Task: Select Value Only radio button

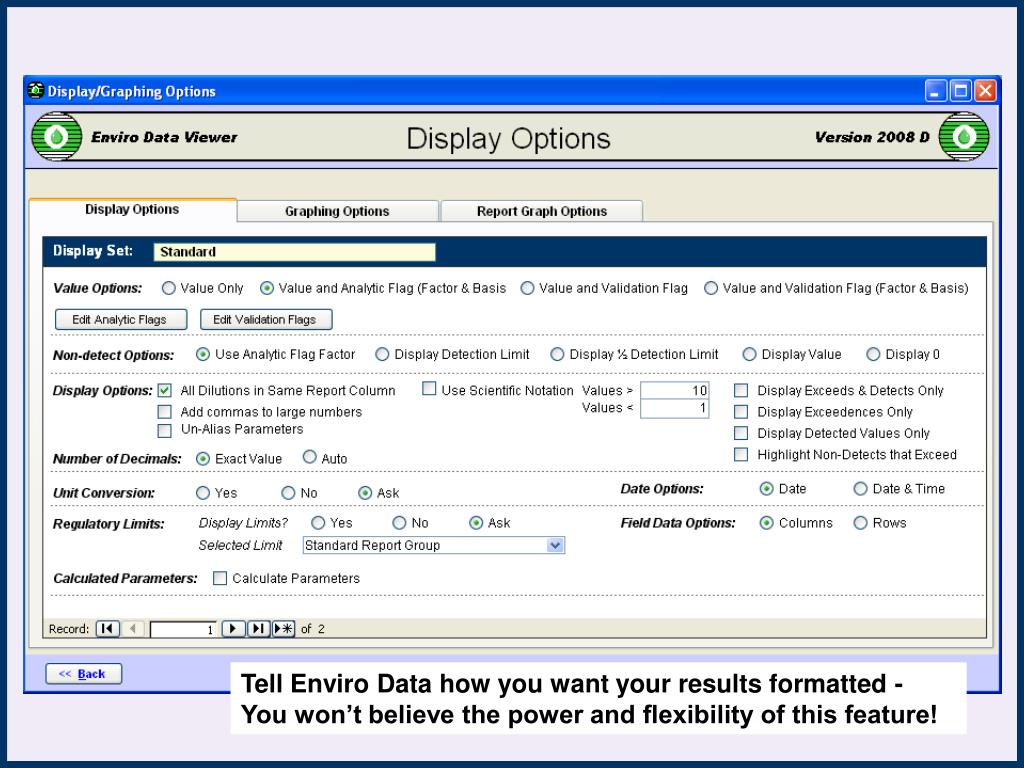Action: (x=169, y=288)
